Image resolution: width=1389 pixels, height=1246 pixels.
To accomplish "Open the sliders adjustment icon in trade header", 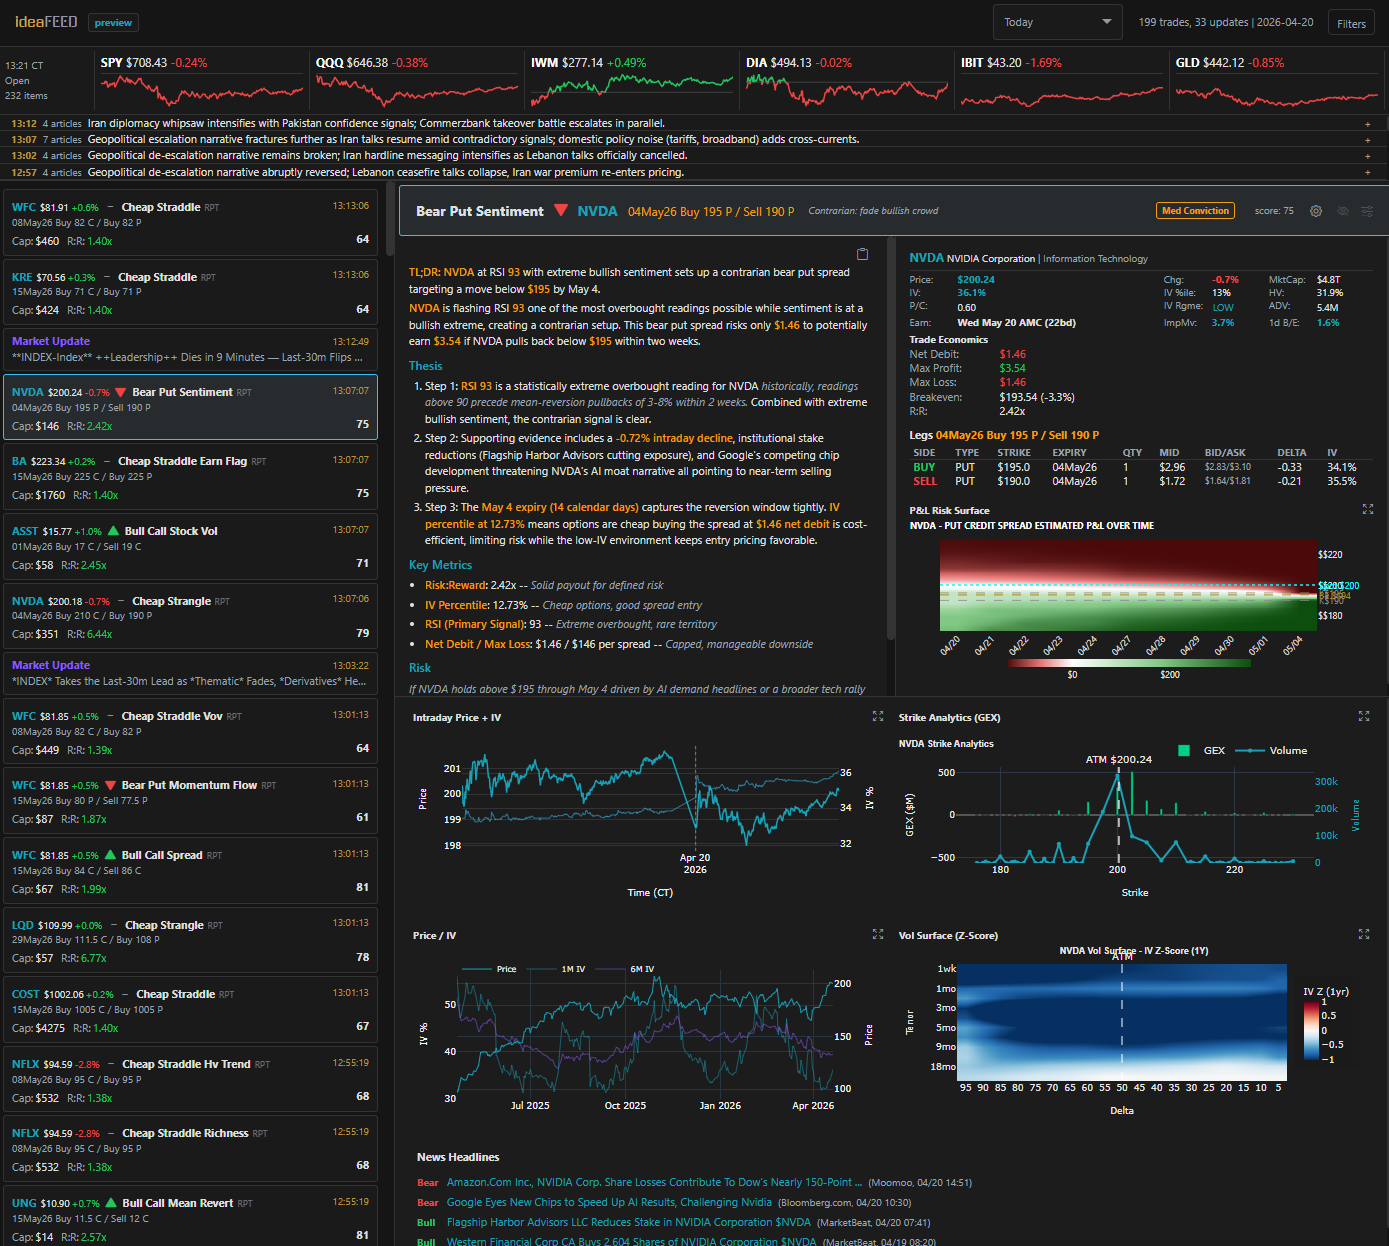I will pos(1367,211).
